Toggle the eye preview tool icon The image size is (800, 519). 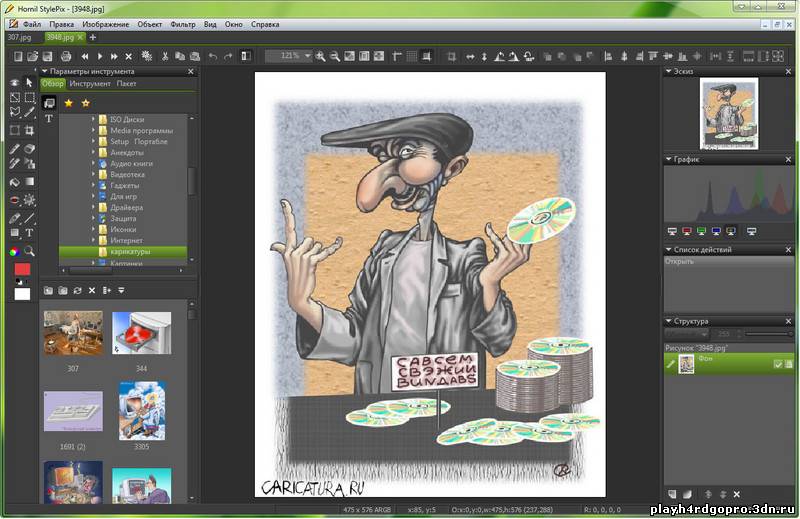(x=14, y=82)
